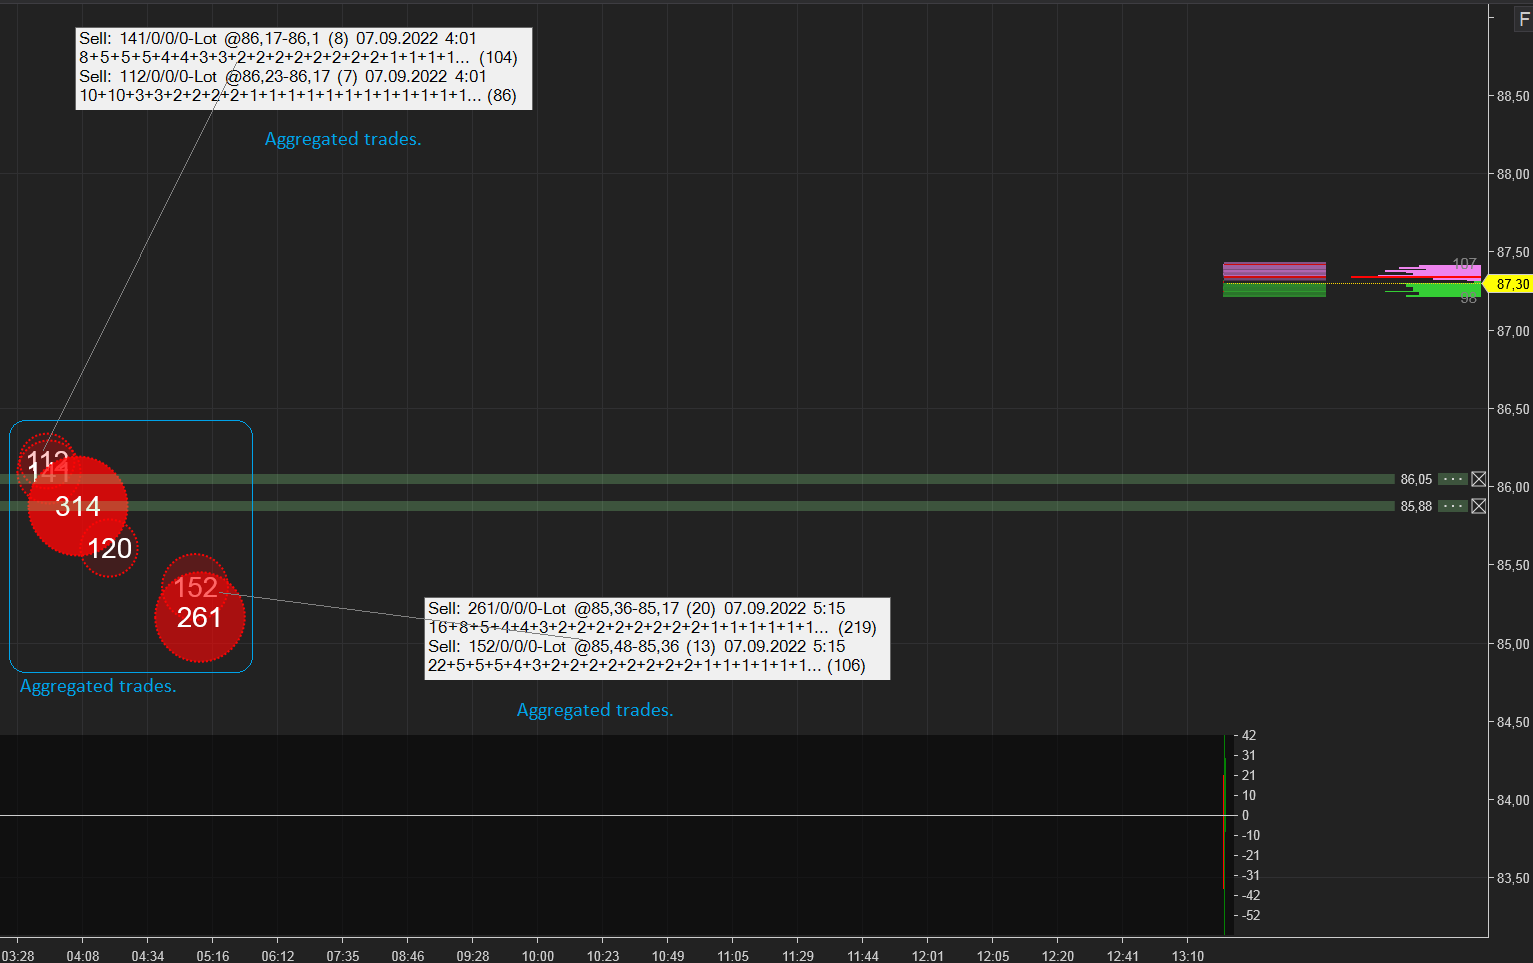The image size is (1533, 963).
Task: Click the tooltip breakdown line ending (219)
Action: pos(652,627)
